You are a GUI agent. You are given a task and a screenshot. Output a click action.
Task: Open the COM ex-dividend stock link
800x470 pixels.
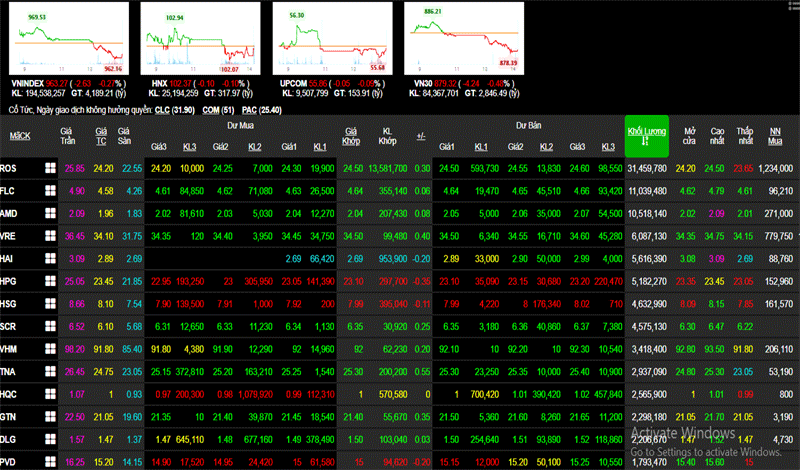point(211,110)
